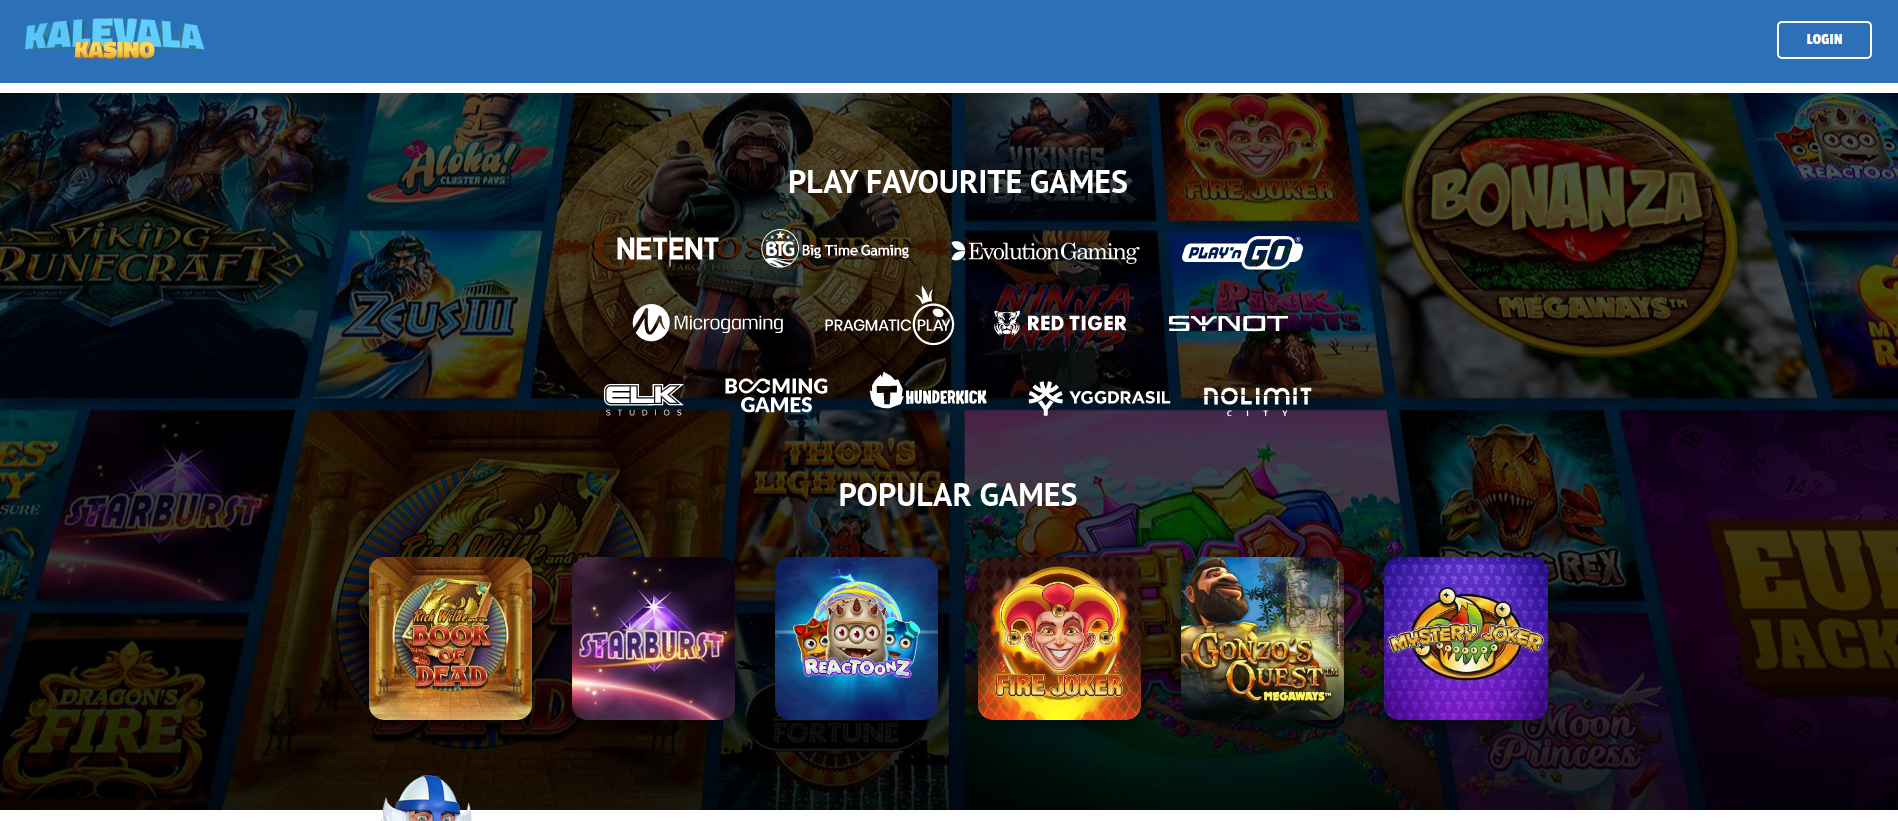
Task: Play the Reactoonz game tile
Action: pos(856,638)
